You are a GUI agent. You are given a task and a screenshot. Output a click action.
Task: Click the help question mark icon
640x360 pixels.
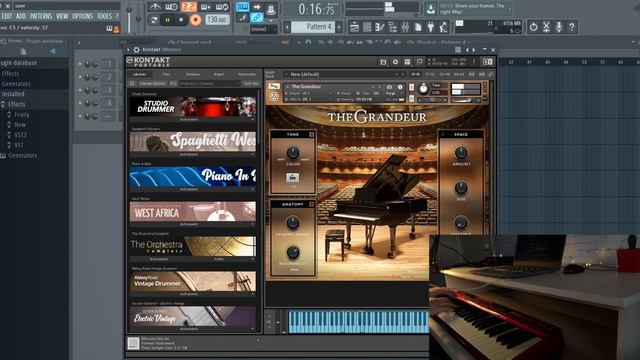(572, 27)
